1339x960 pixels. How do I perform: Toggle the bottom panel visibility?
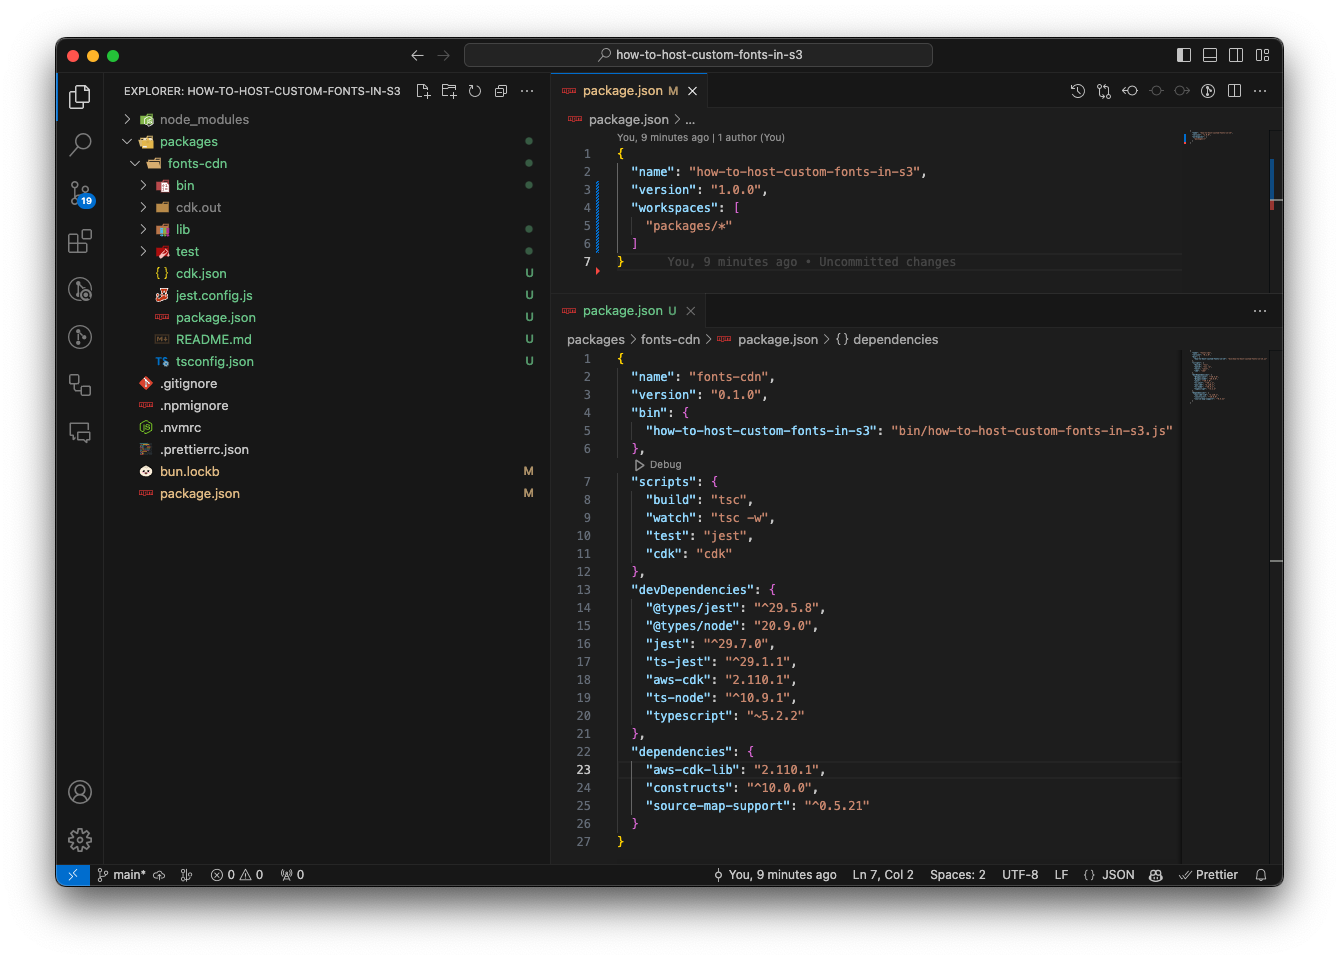tap(1210, 55)
